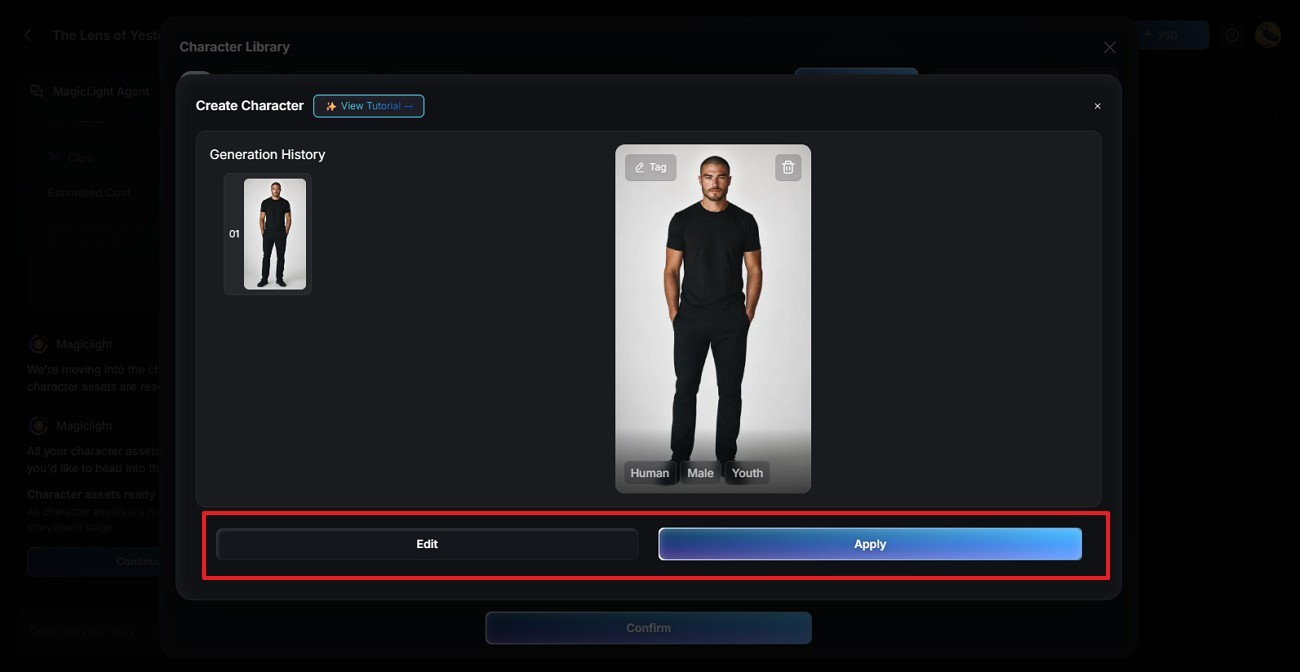This screenshot has height=672, width=1300.
Task: Close the Character Library window
Action: 1109,47
